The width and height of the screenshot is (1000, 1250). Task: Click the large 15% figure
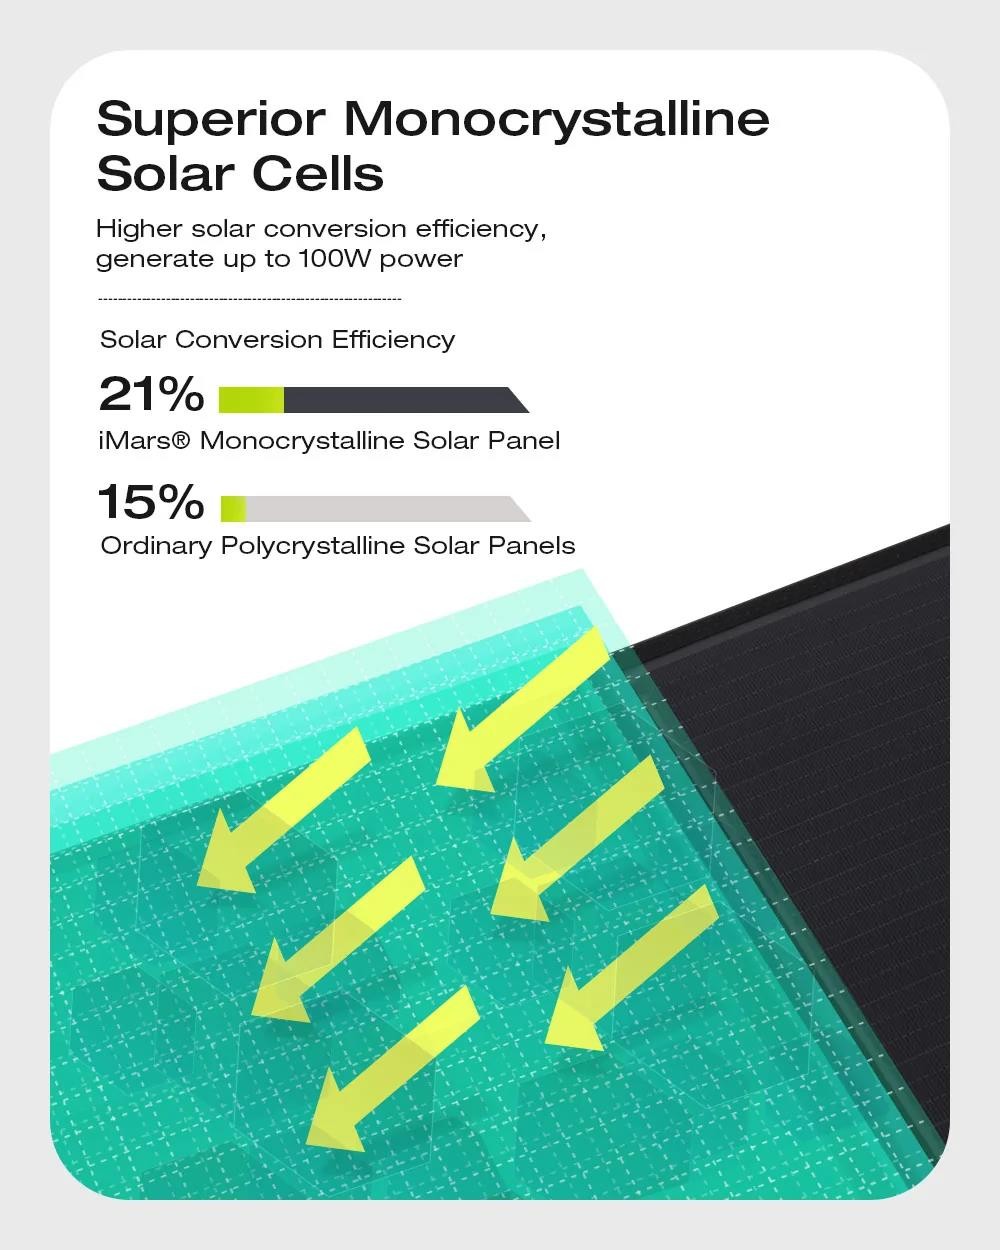coord(151,502)
